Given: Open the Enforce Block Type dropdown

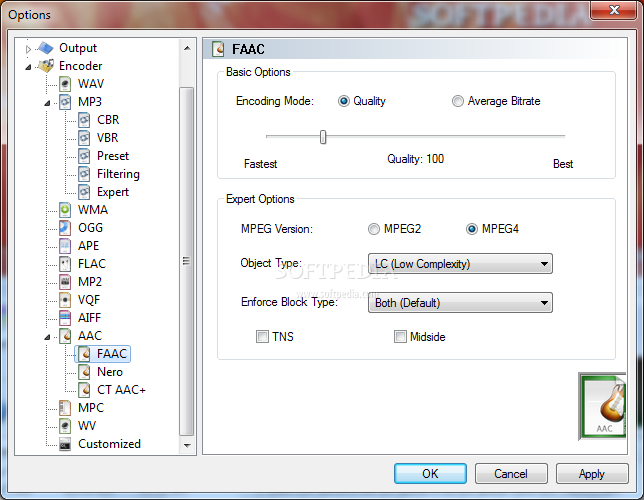Looking at the screenshot, I should coord(460,303).
